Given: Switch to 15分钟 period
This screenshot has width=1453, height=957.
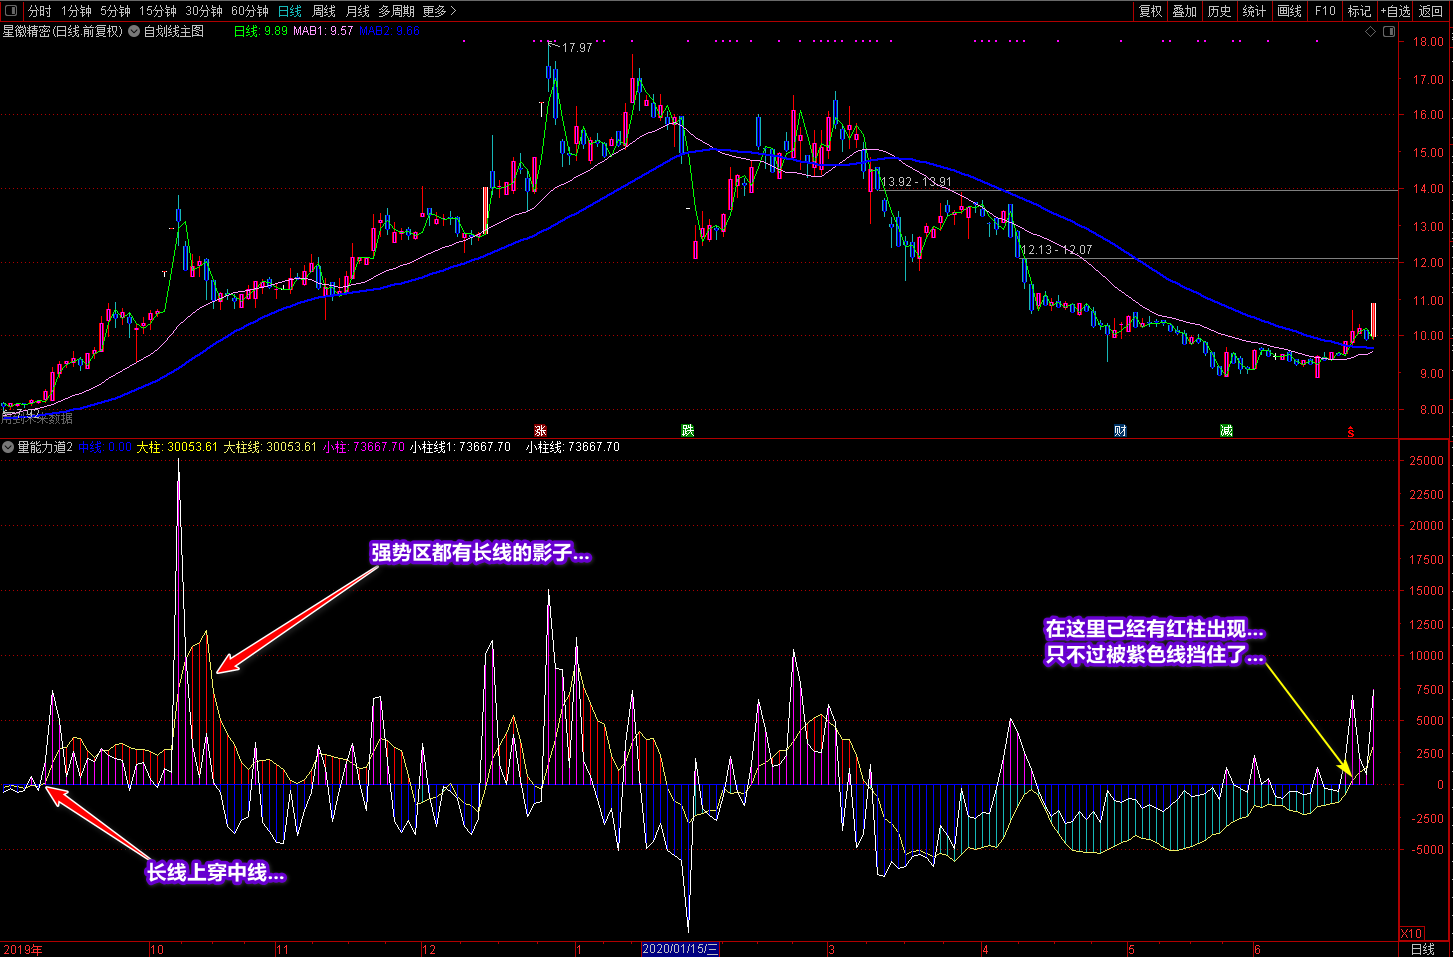Looking at the screenshot, I should 158,11.
